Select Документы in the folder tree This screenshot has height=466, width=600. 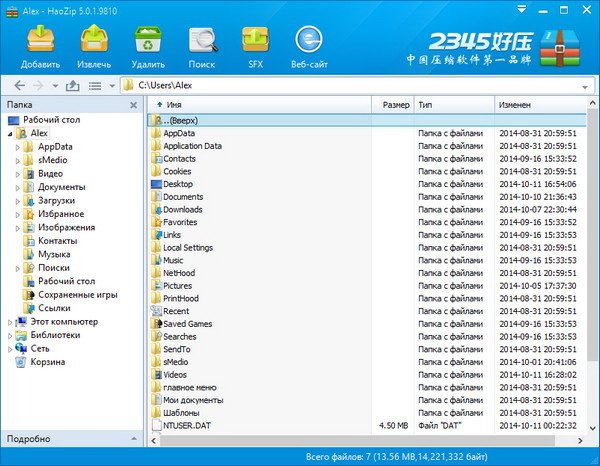coord(62,187)
